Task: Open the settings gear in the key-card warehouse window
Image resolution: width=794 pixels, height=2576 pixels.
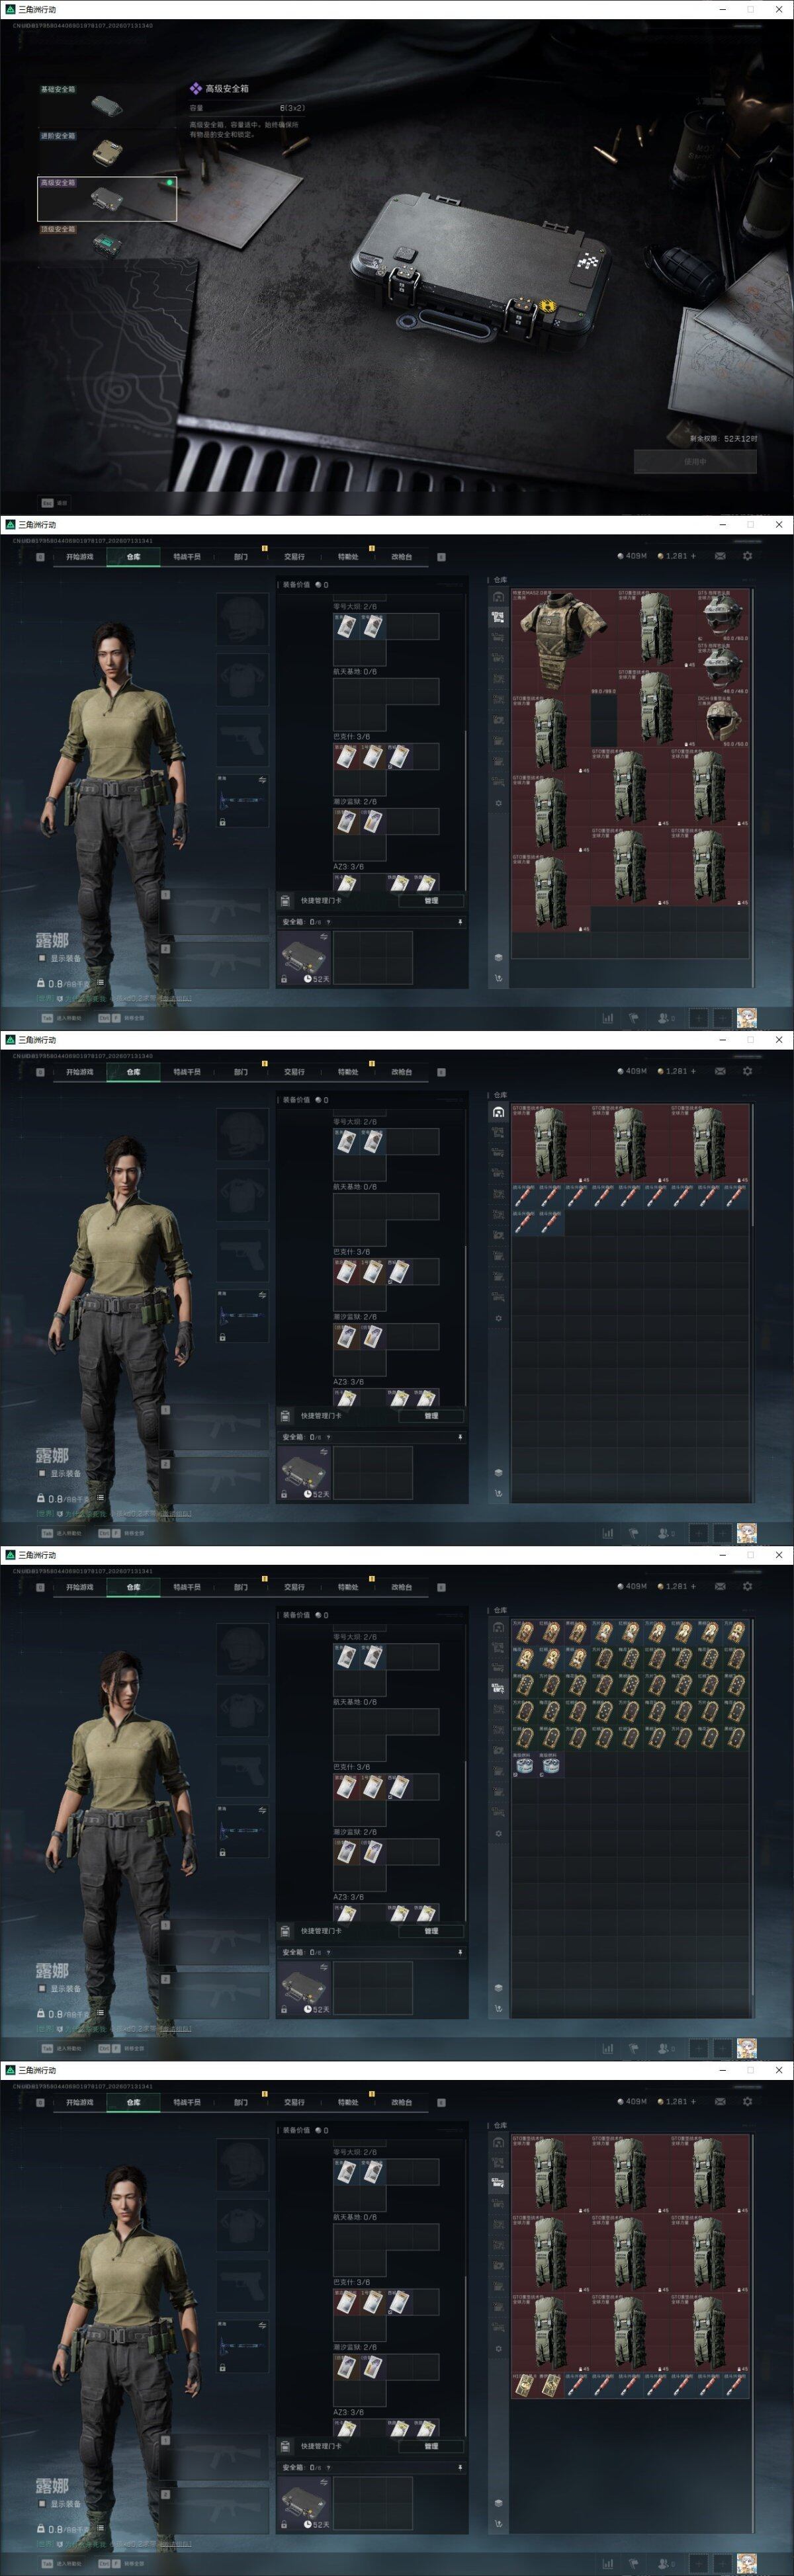Action: point(747,1586)
